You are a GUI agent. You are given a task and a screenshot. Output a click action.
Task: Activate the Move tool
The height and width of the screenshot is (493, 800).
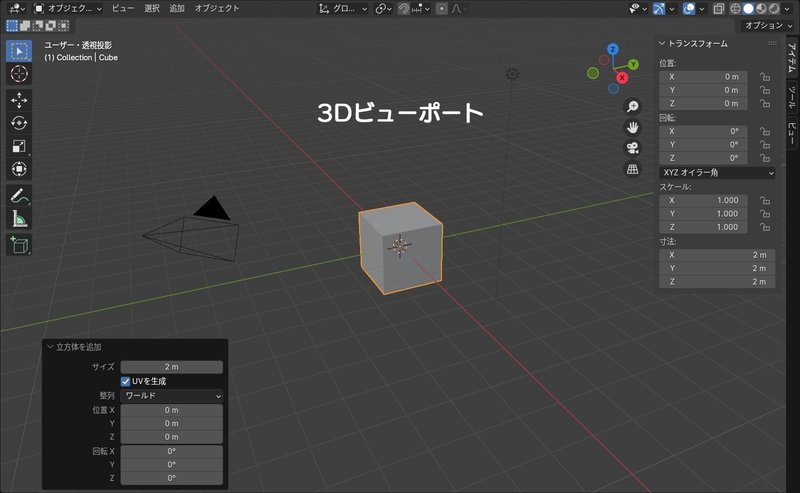(19, 100)
